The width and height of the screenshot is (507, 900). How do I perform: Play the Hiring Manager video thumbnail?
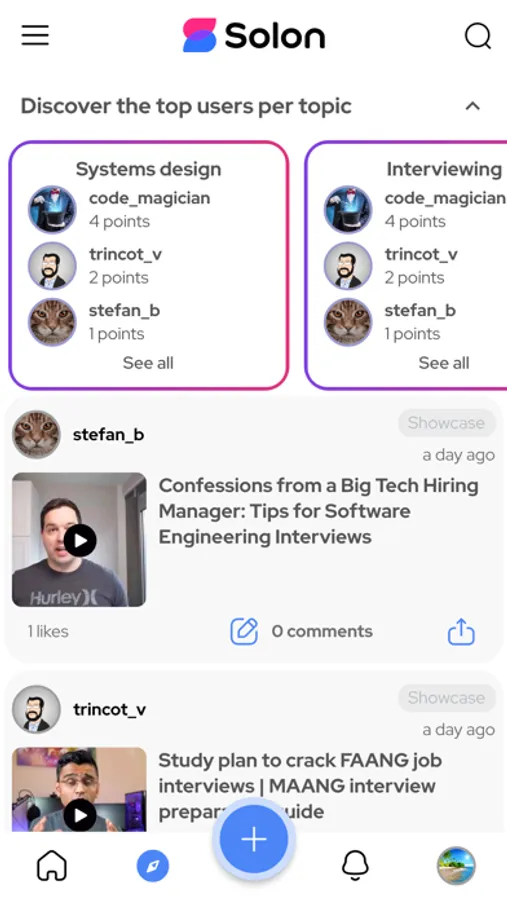coord(79,540)
